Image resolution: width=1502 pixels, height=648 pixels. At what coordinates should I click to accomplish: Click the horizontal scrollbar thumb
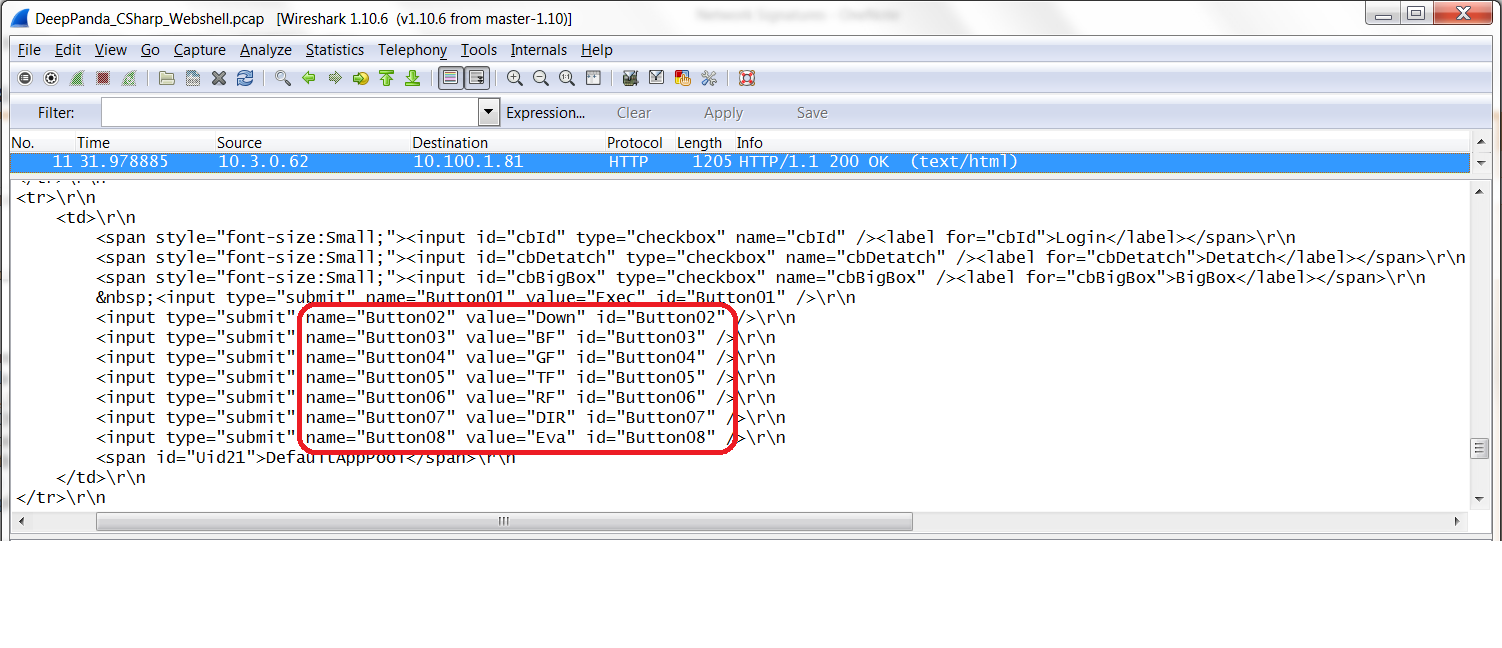(x=504, y=521)
